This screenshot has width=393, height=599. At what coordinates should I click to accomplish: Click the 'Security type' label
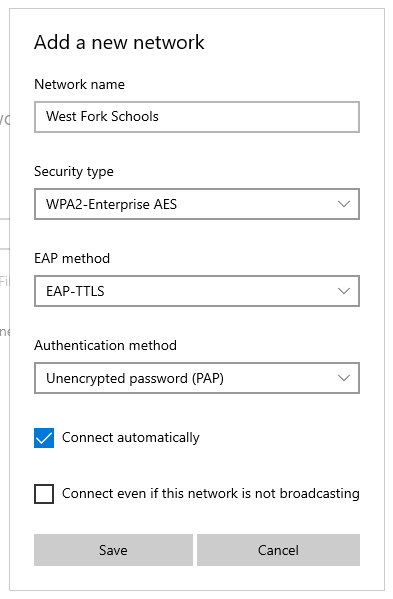click(x=74, y=172)
